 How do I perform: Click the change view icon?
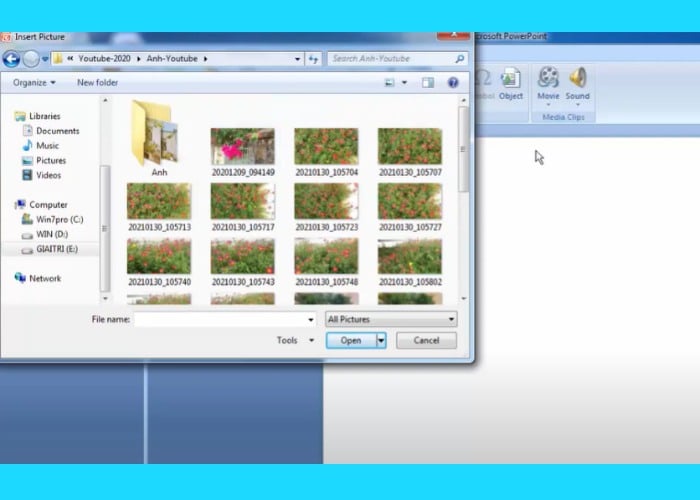[388, 82]
